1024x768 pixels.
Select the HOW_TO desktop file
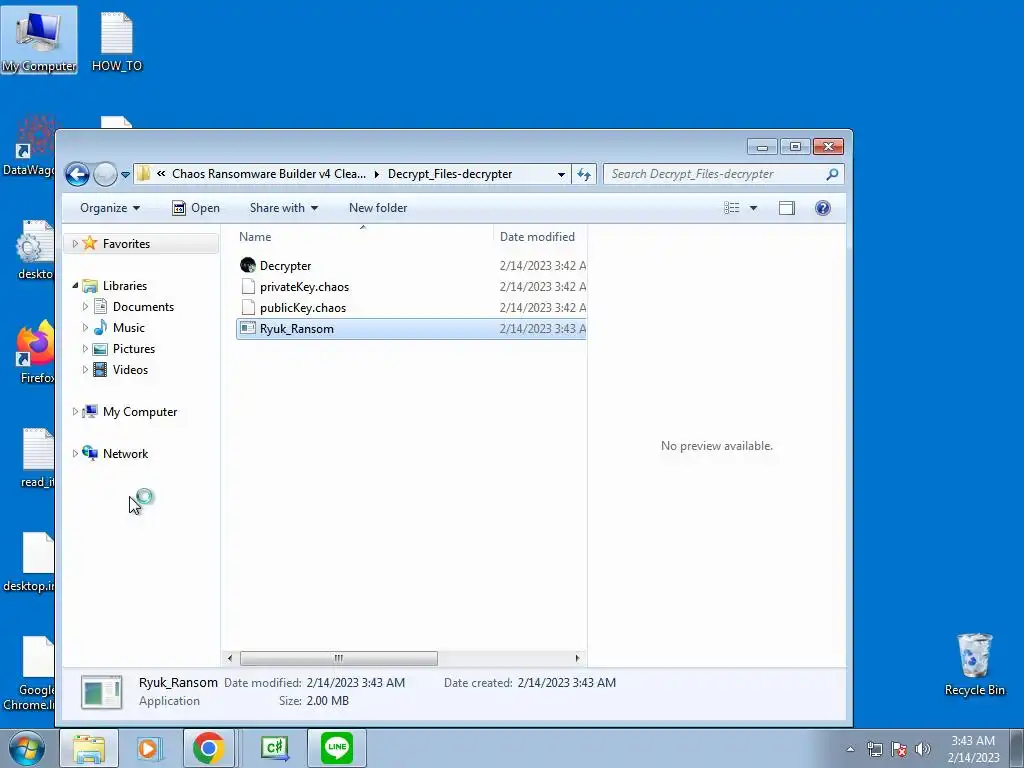(x=117, y=40)
